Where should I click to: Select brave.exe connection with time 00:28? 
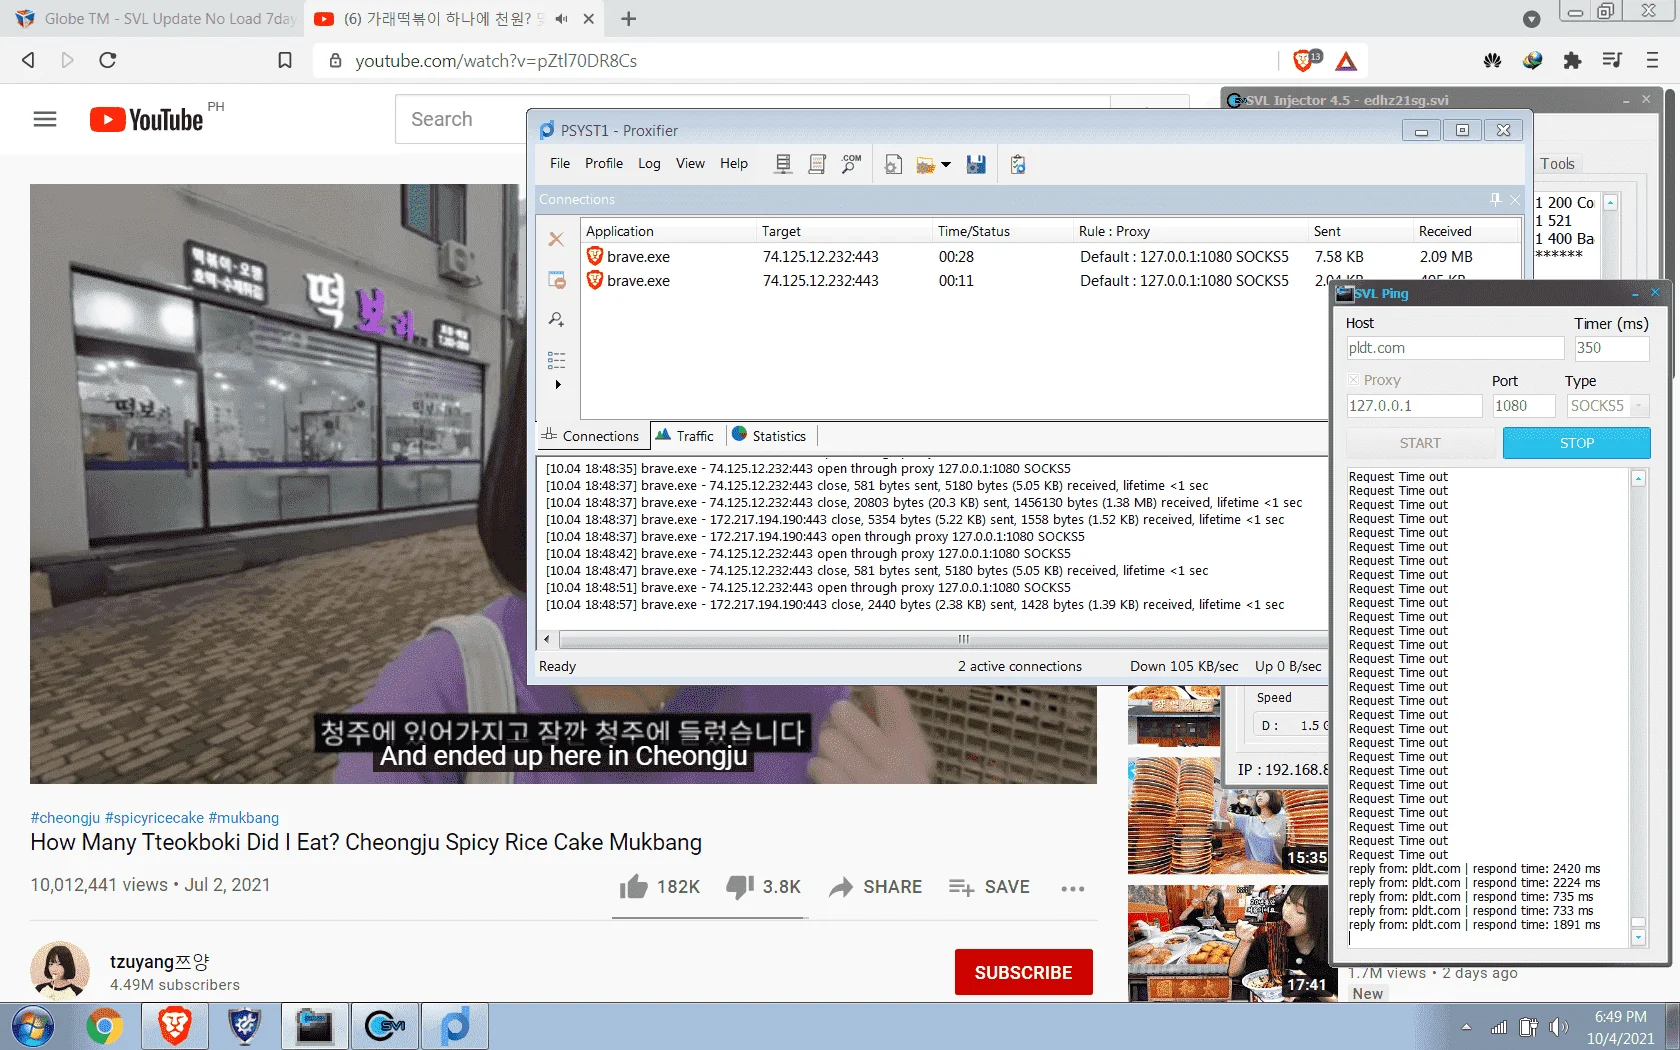click(1050, 257)
